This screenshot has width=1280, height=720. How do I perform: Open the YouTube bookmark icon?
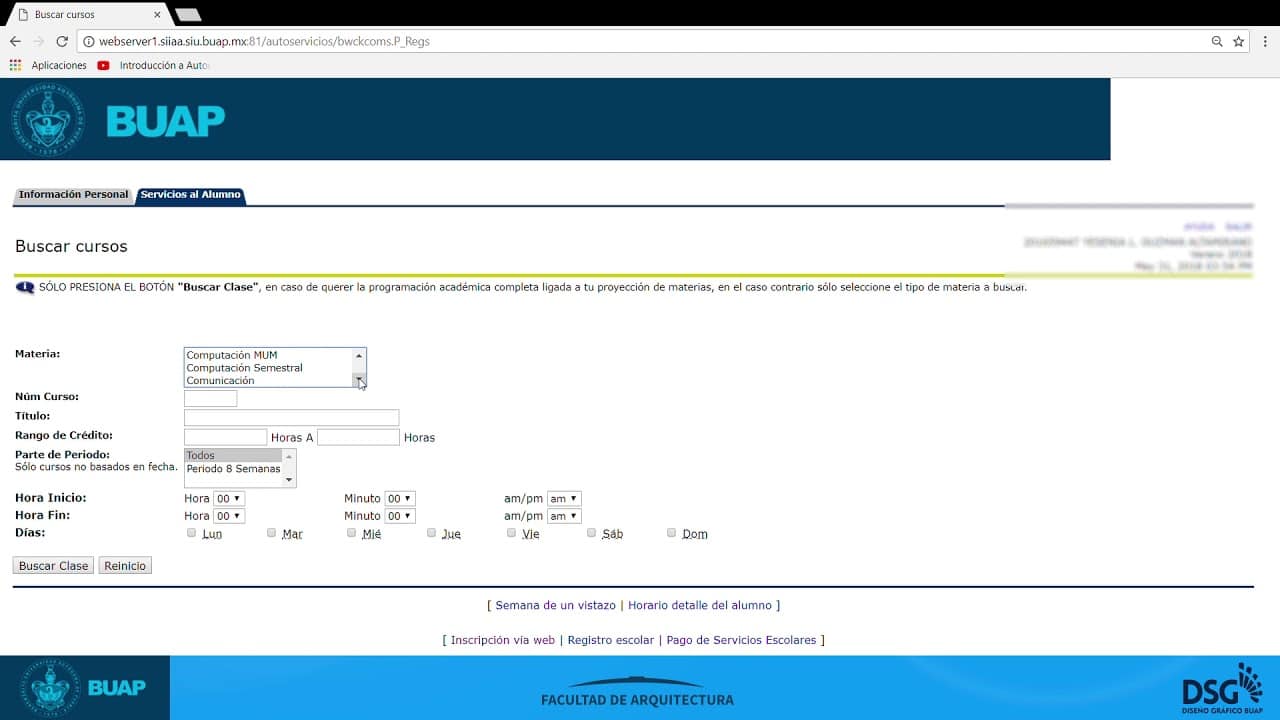click(103, 65)
